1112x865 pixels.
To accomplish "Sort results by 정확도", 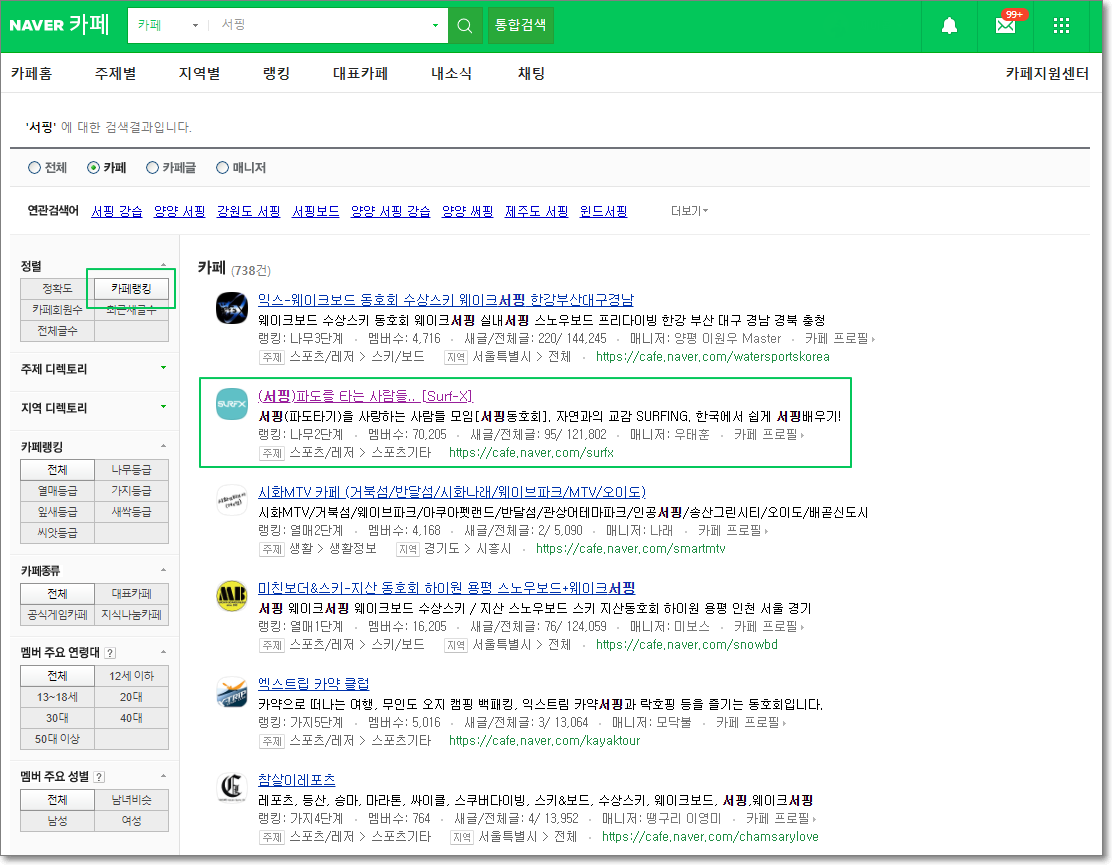I will pos(57,289).
